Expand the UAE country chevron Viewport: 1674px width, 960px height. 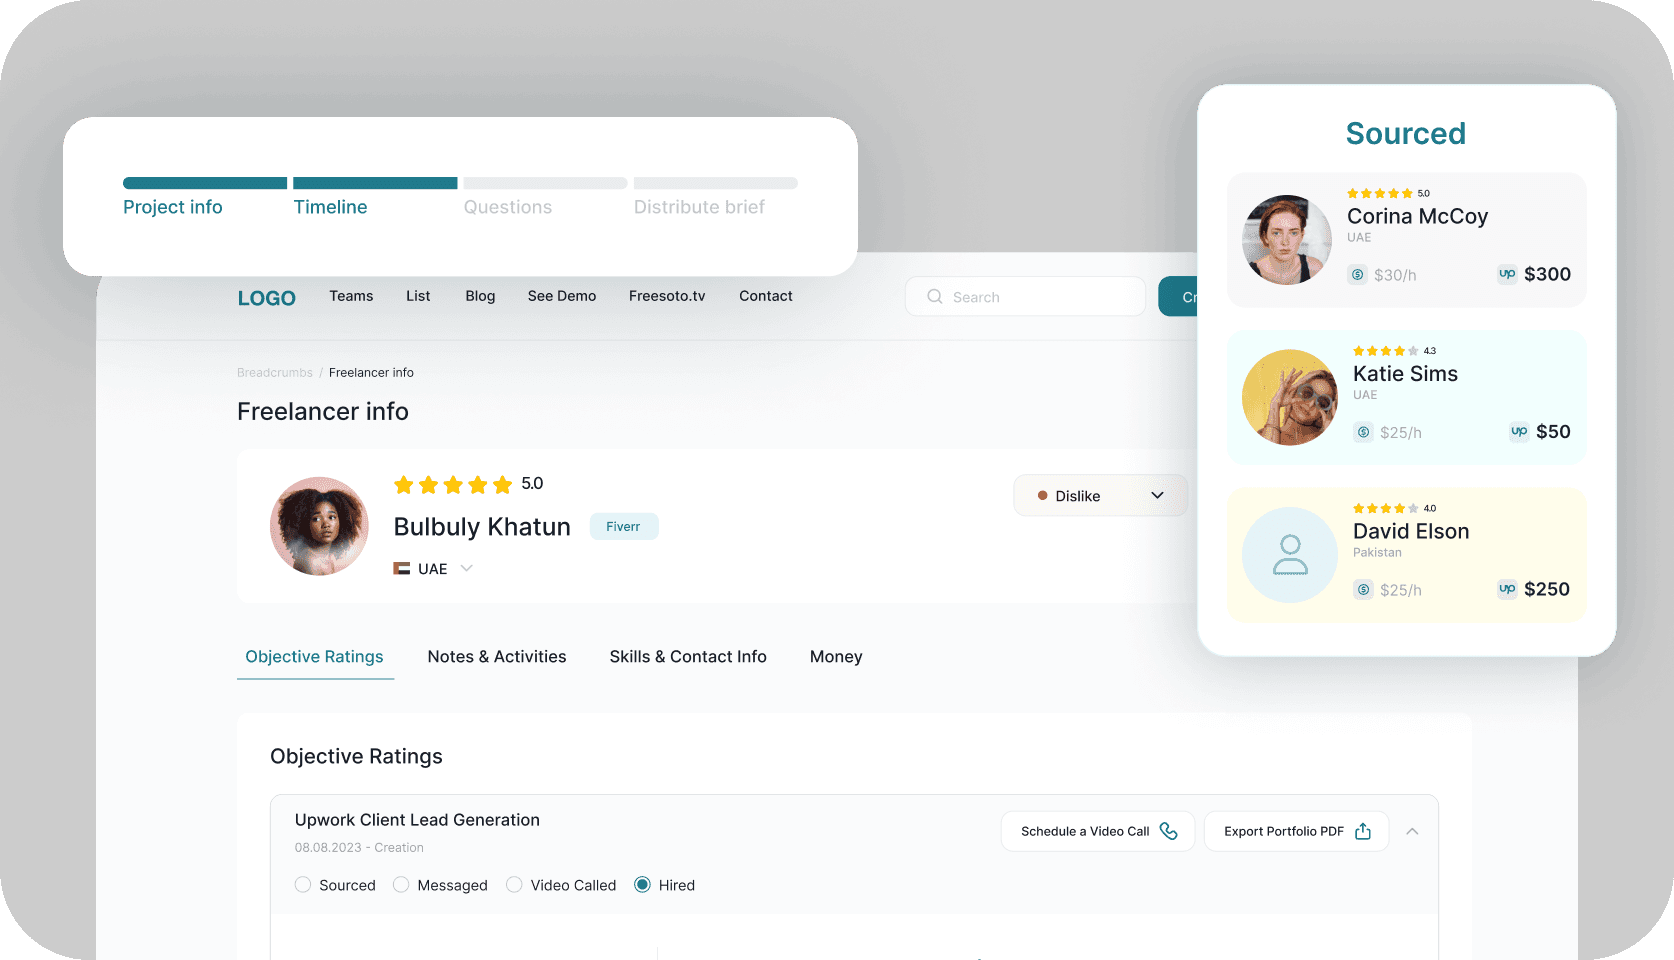pos(466,569)
